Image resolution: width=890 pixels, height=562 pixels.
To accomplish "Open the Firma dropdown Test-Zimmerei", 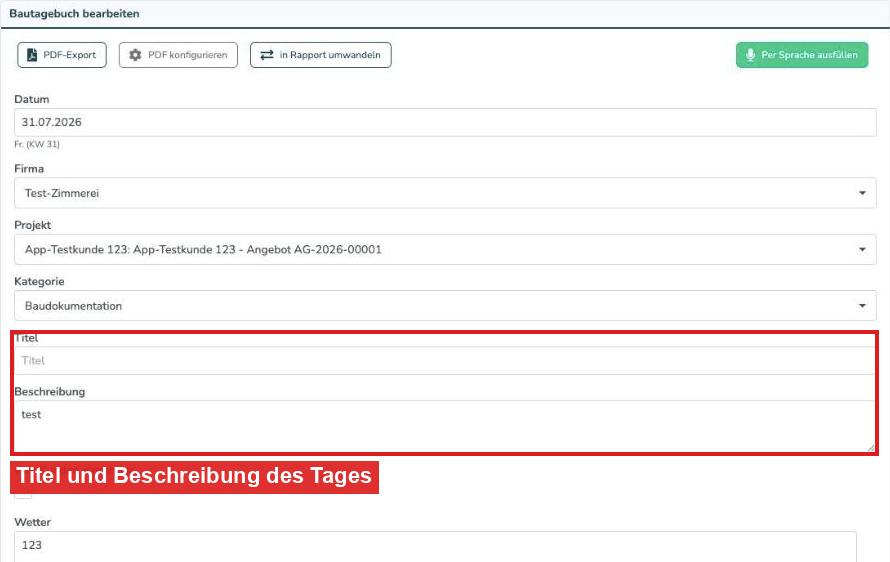I will click(445, 193).
